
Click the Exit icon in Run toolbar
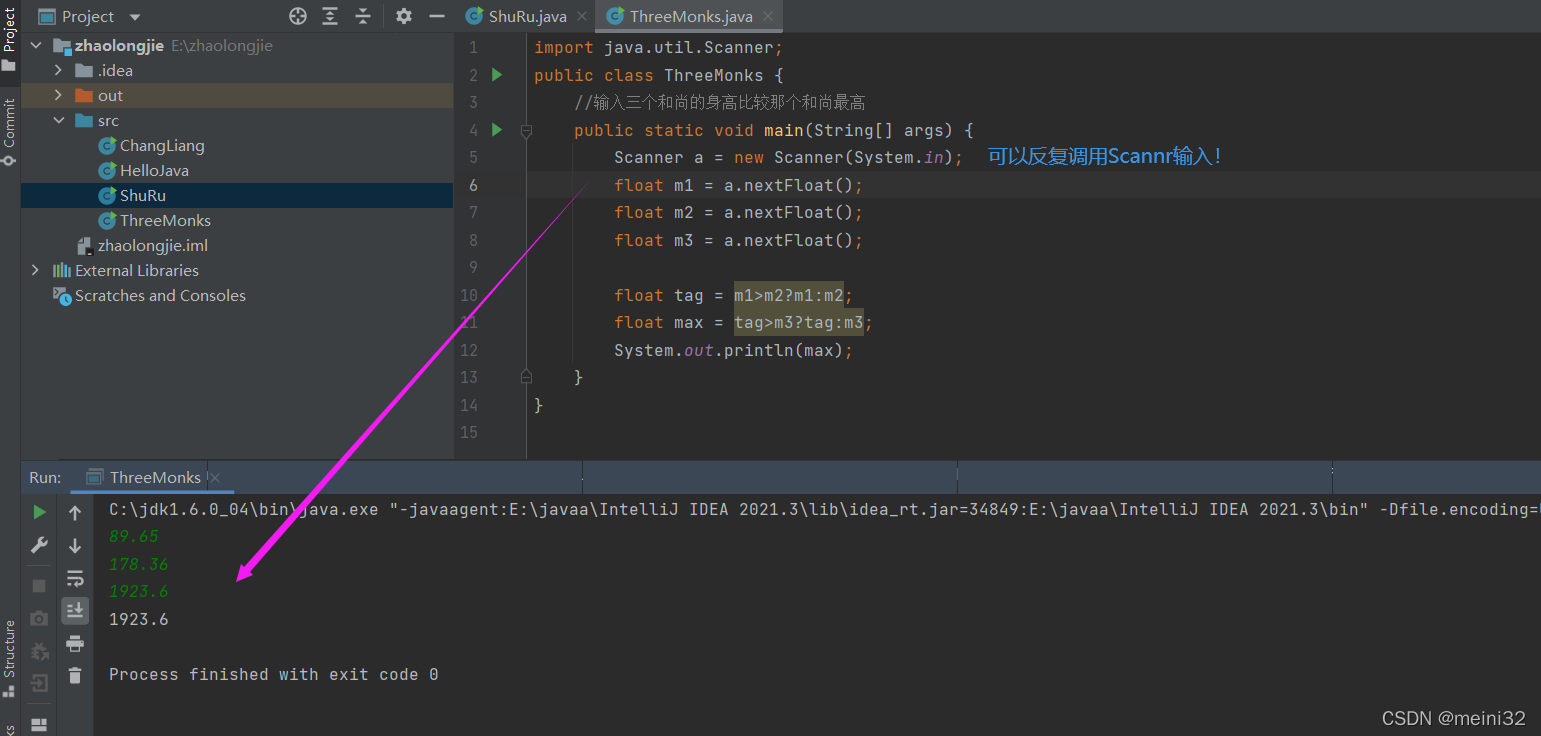coord(39,684)
